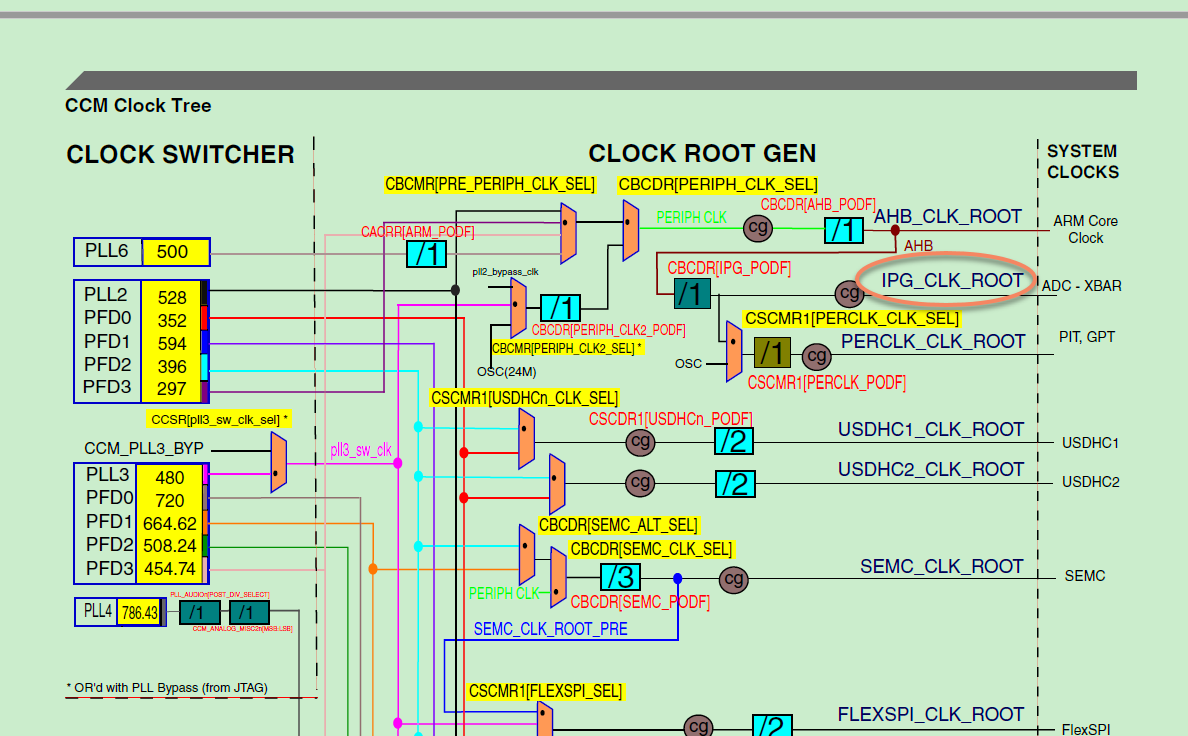
Task: Click the AHB_CLK_ROOT label
Action: tap(948, 217)
